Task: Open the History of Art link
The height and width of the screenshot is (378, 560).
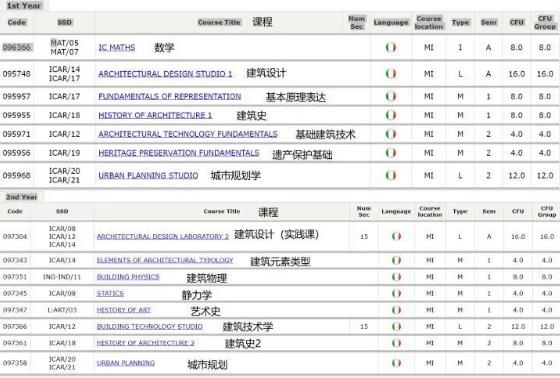Action: click(x=124, y=310)
